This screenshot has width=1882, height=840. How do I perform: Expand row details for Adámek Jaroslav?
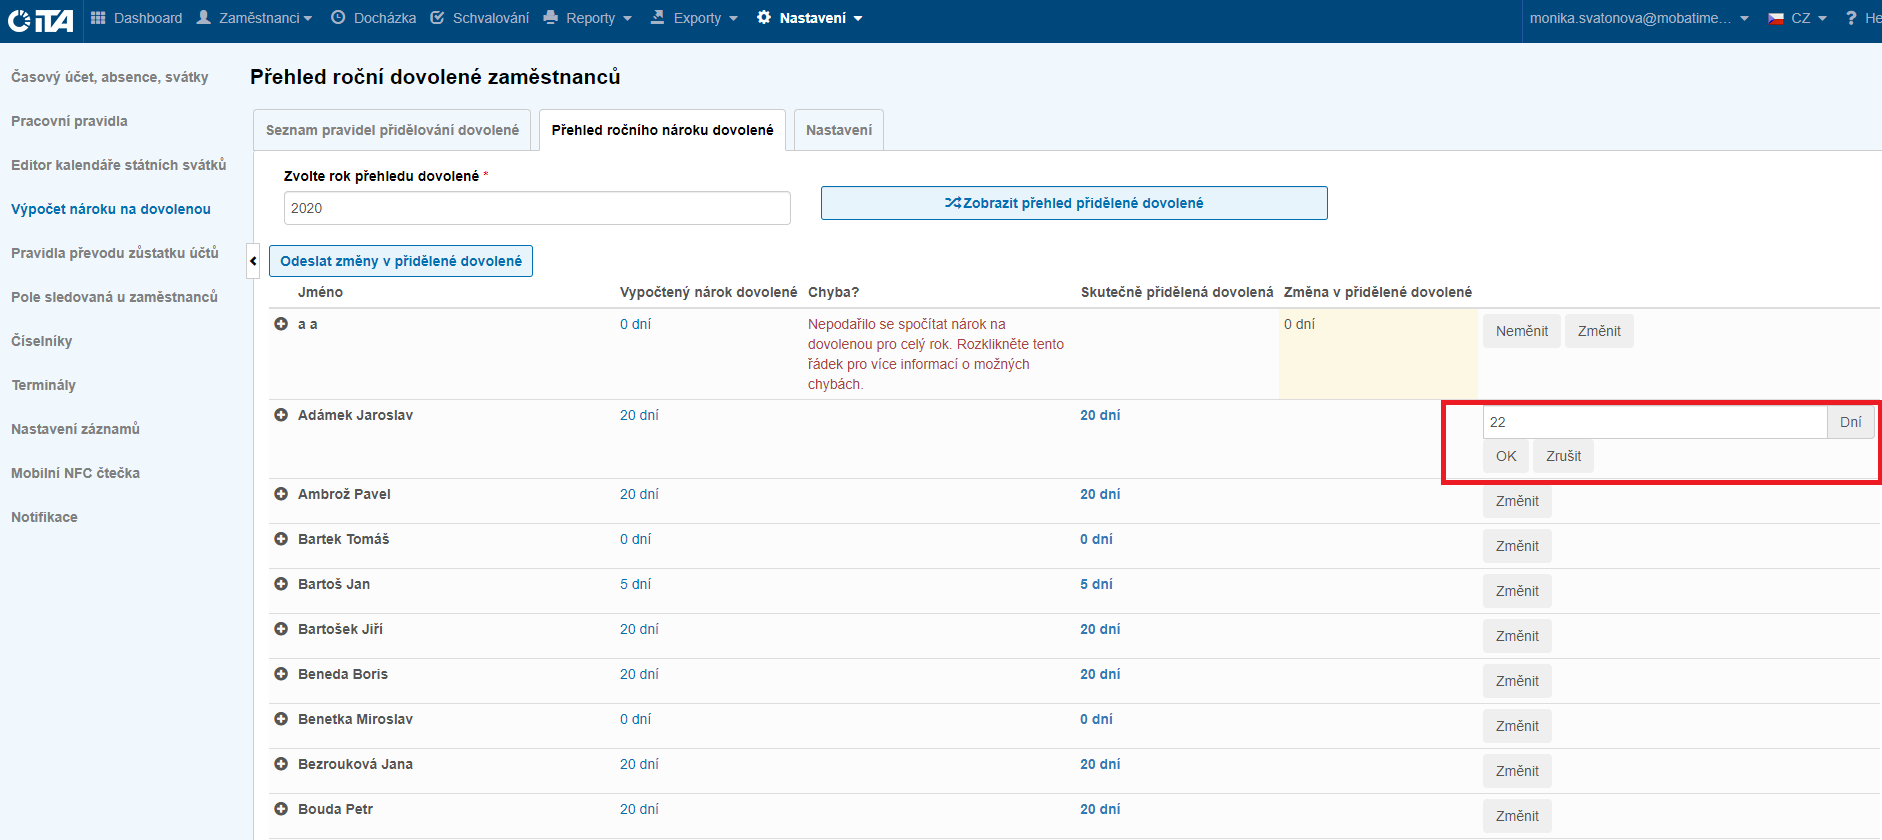pos(281,415)
